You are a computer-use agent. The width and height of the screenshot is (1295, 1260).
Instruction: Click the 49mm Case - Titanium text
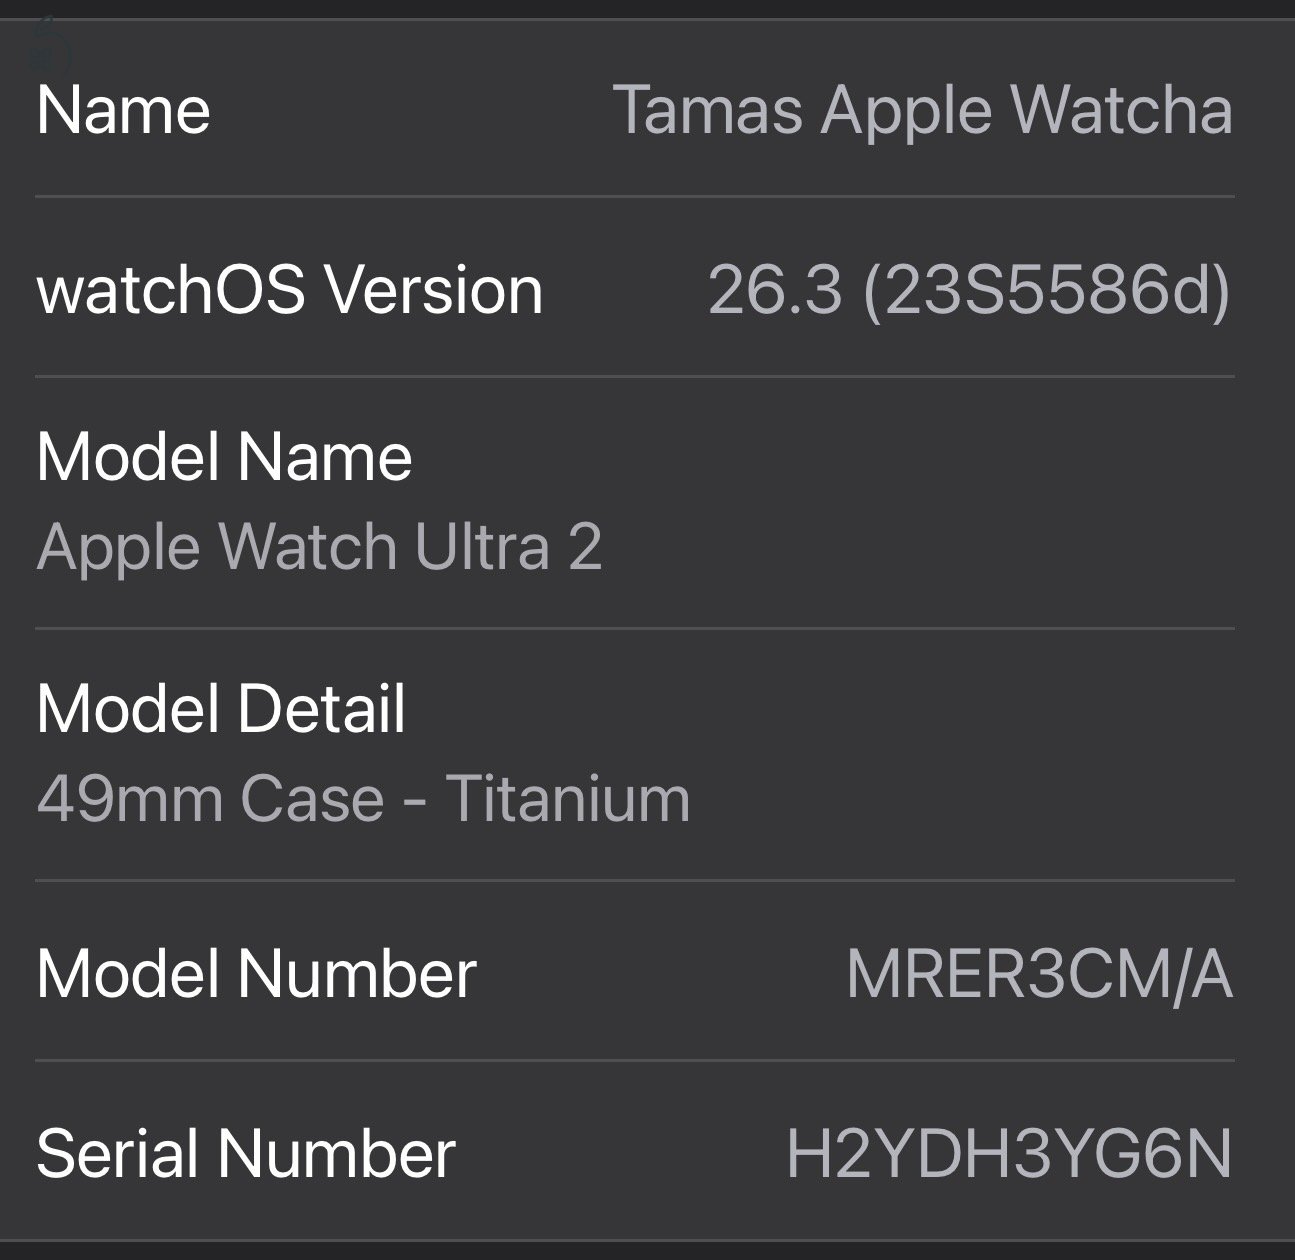click(360, 797)
